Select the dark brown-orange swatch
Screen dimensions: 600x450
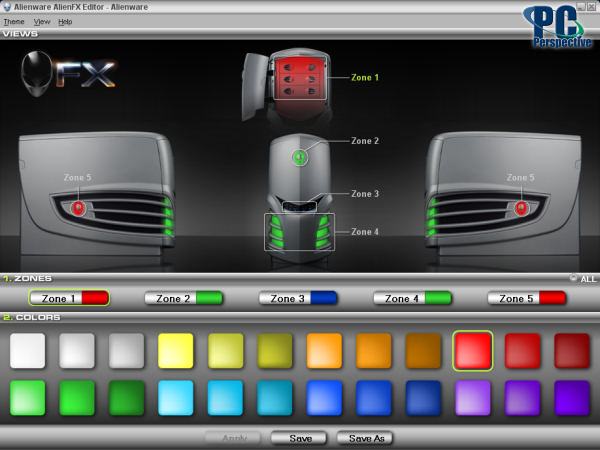pyautogui.click(x=423, y=351)
